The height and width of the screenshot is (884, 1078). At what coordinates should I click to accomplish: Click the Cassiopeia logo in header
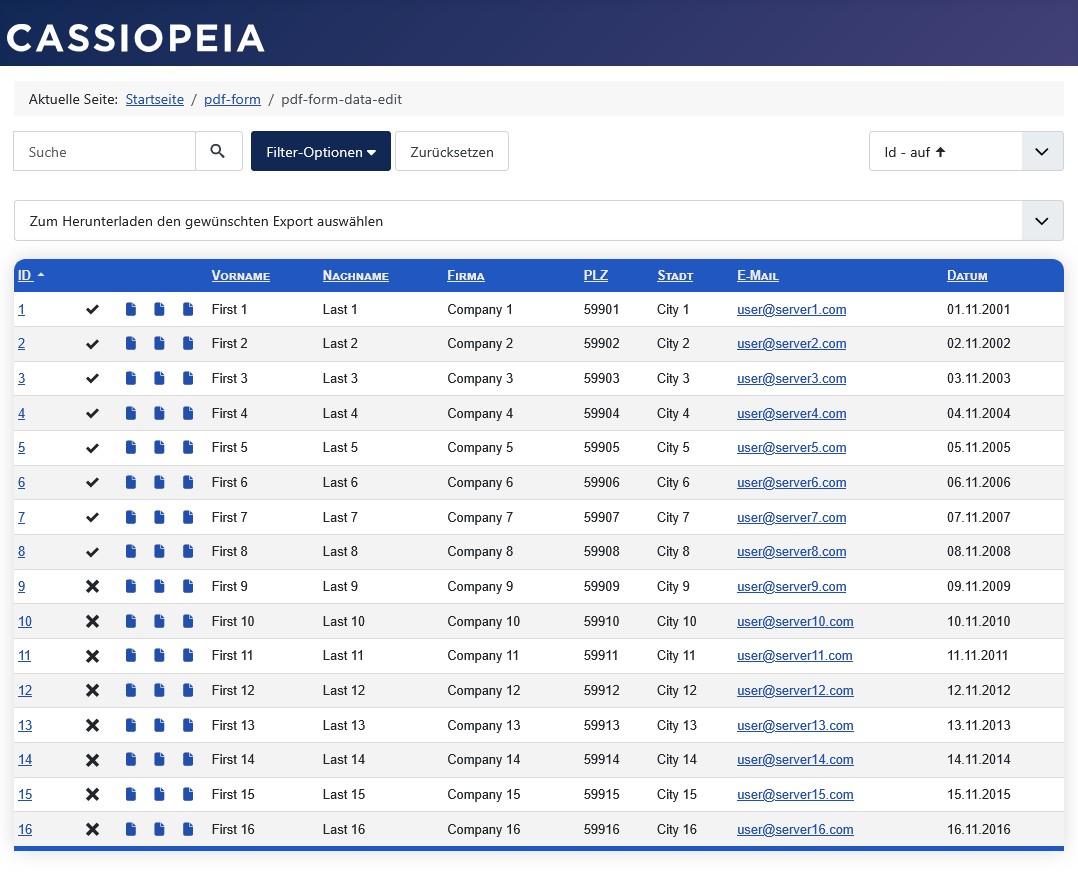coord(136,38)
